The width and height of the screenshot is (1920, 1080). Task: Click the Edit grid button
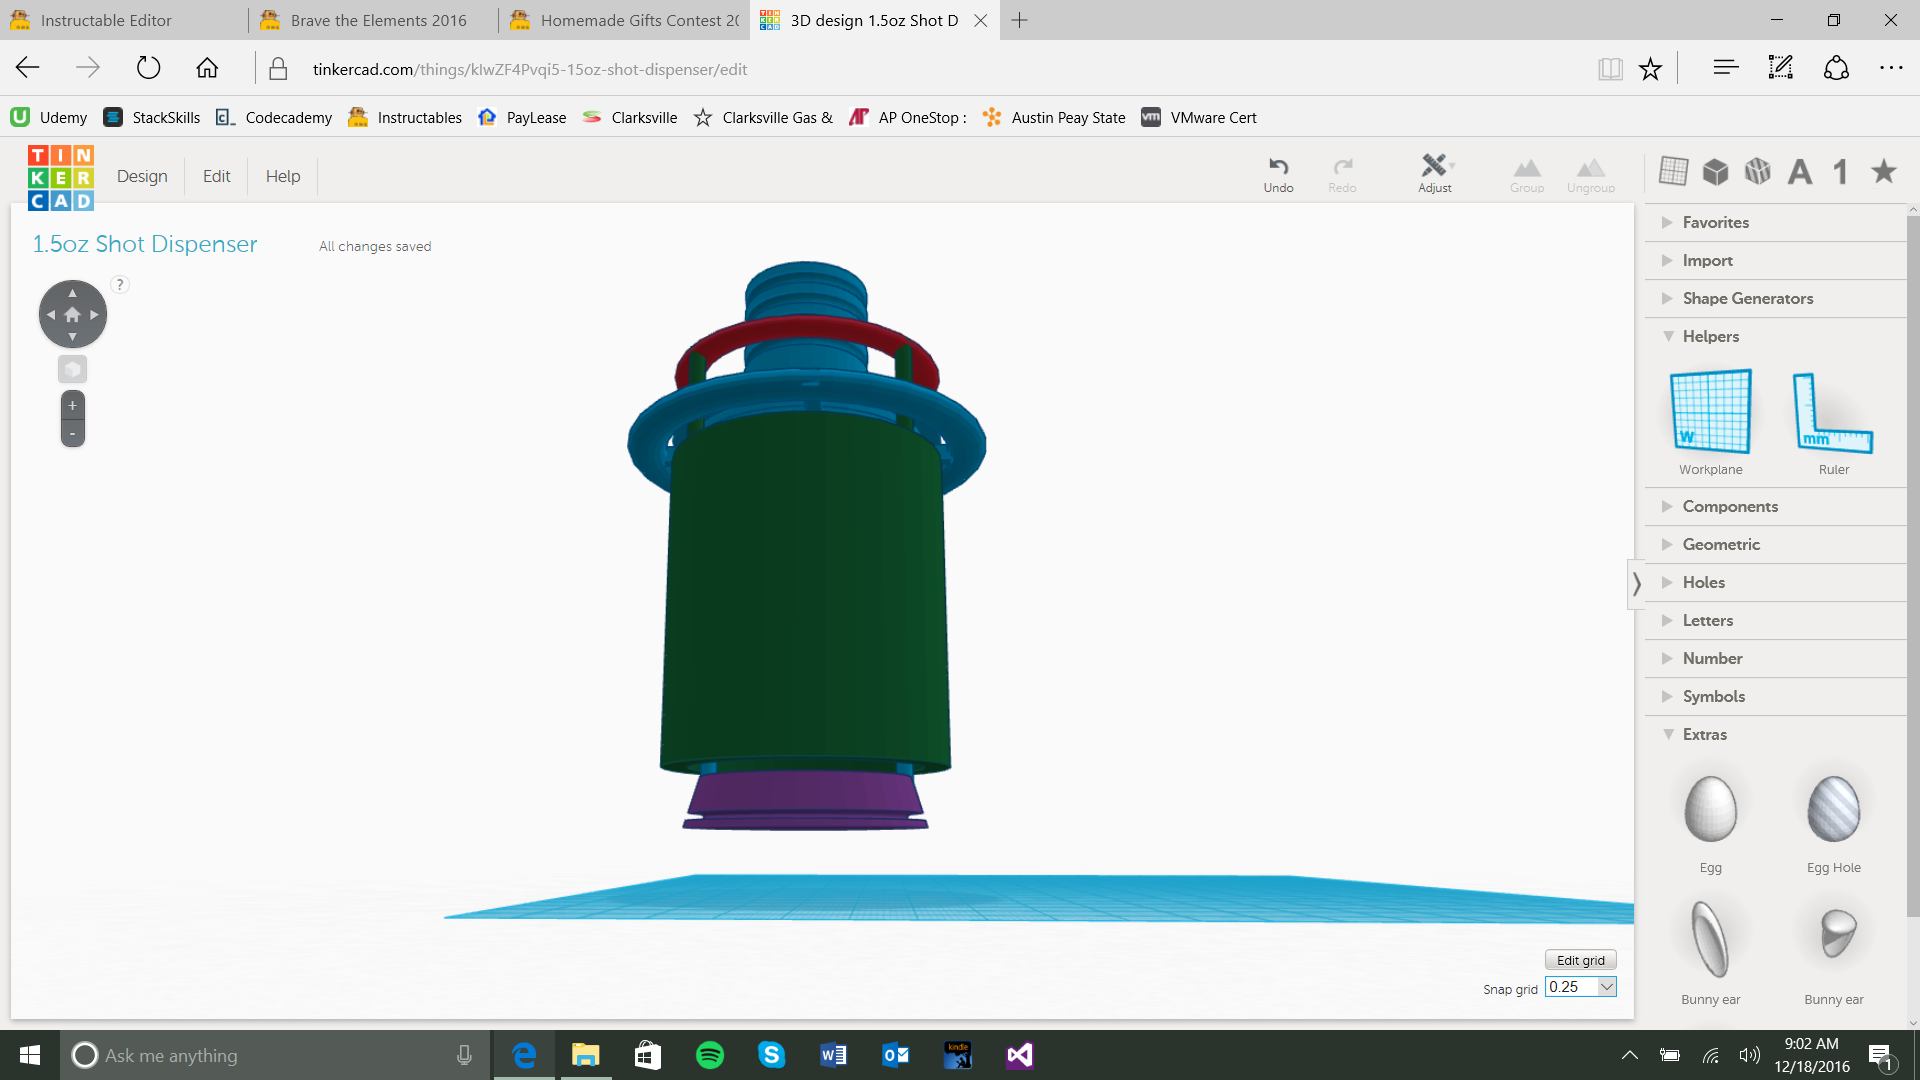click(x=1580, y=960)
